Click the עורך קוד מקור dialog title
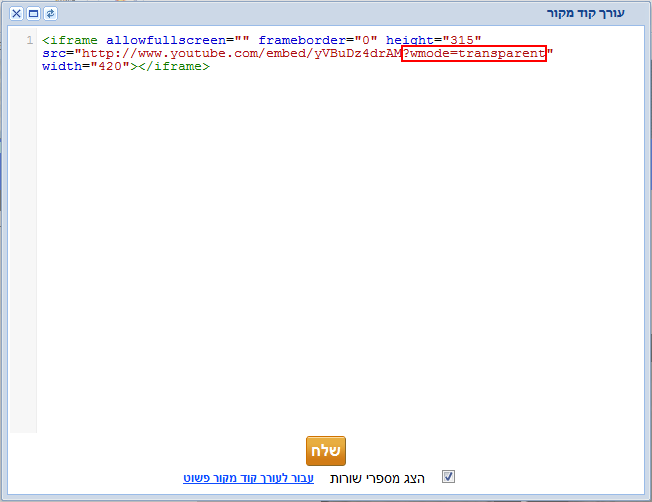 point(585,13)
